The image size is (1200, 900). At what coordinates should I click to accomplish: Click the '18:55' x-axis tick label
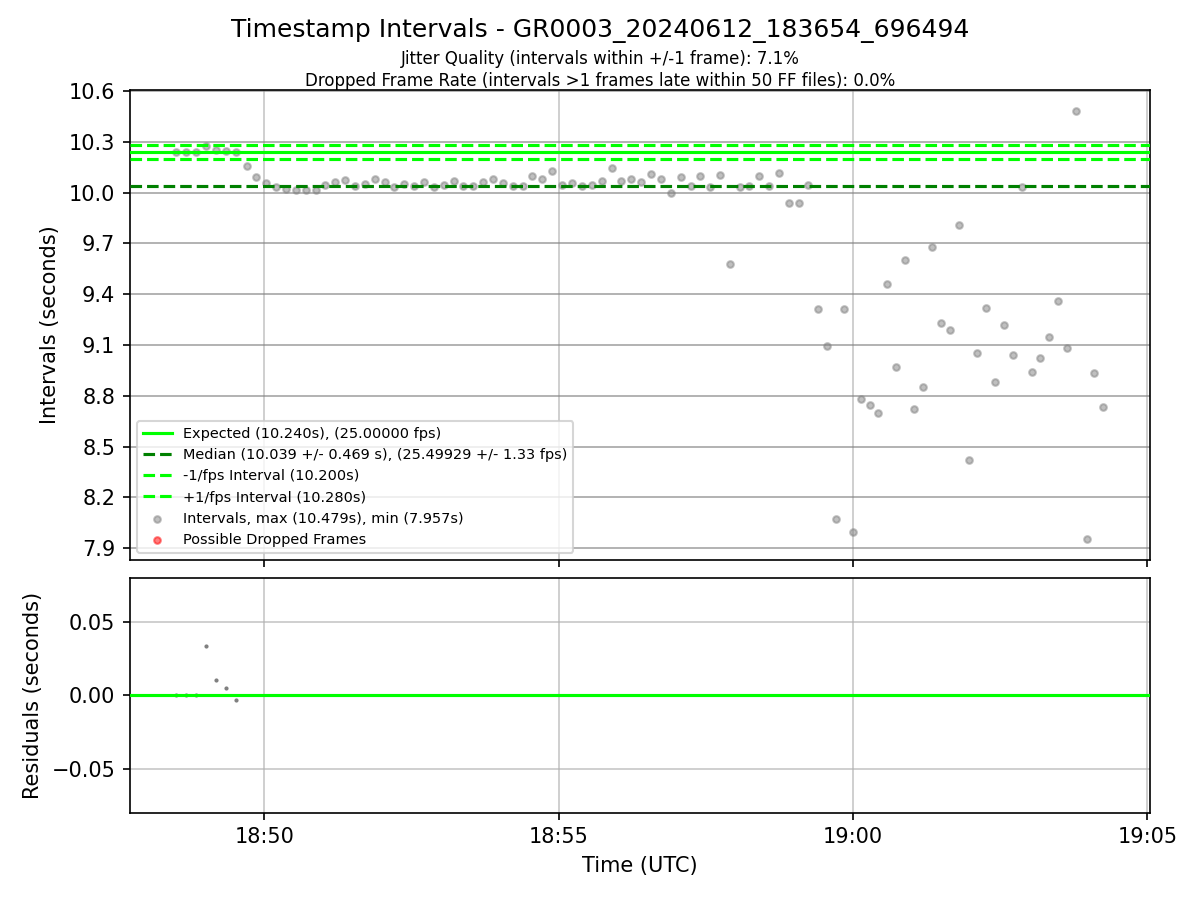(558, 834)
